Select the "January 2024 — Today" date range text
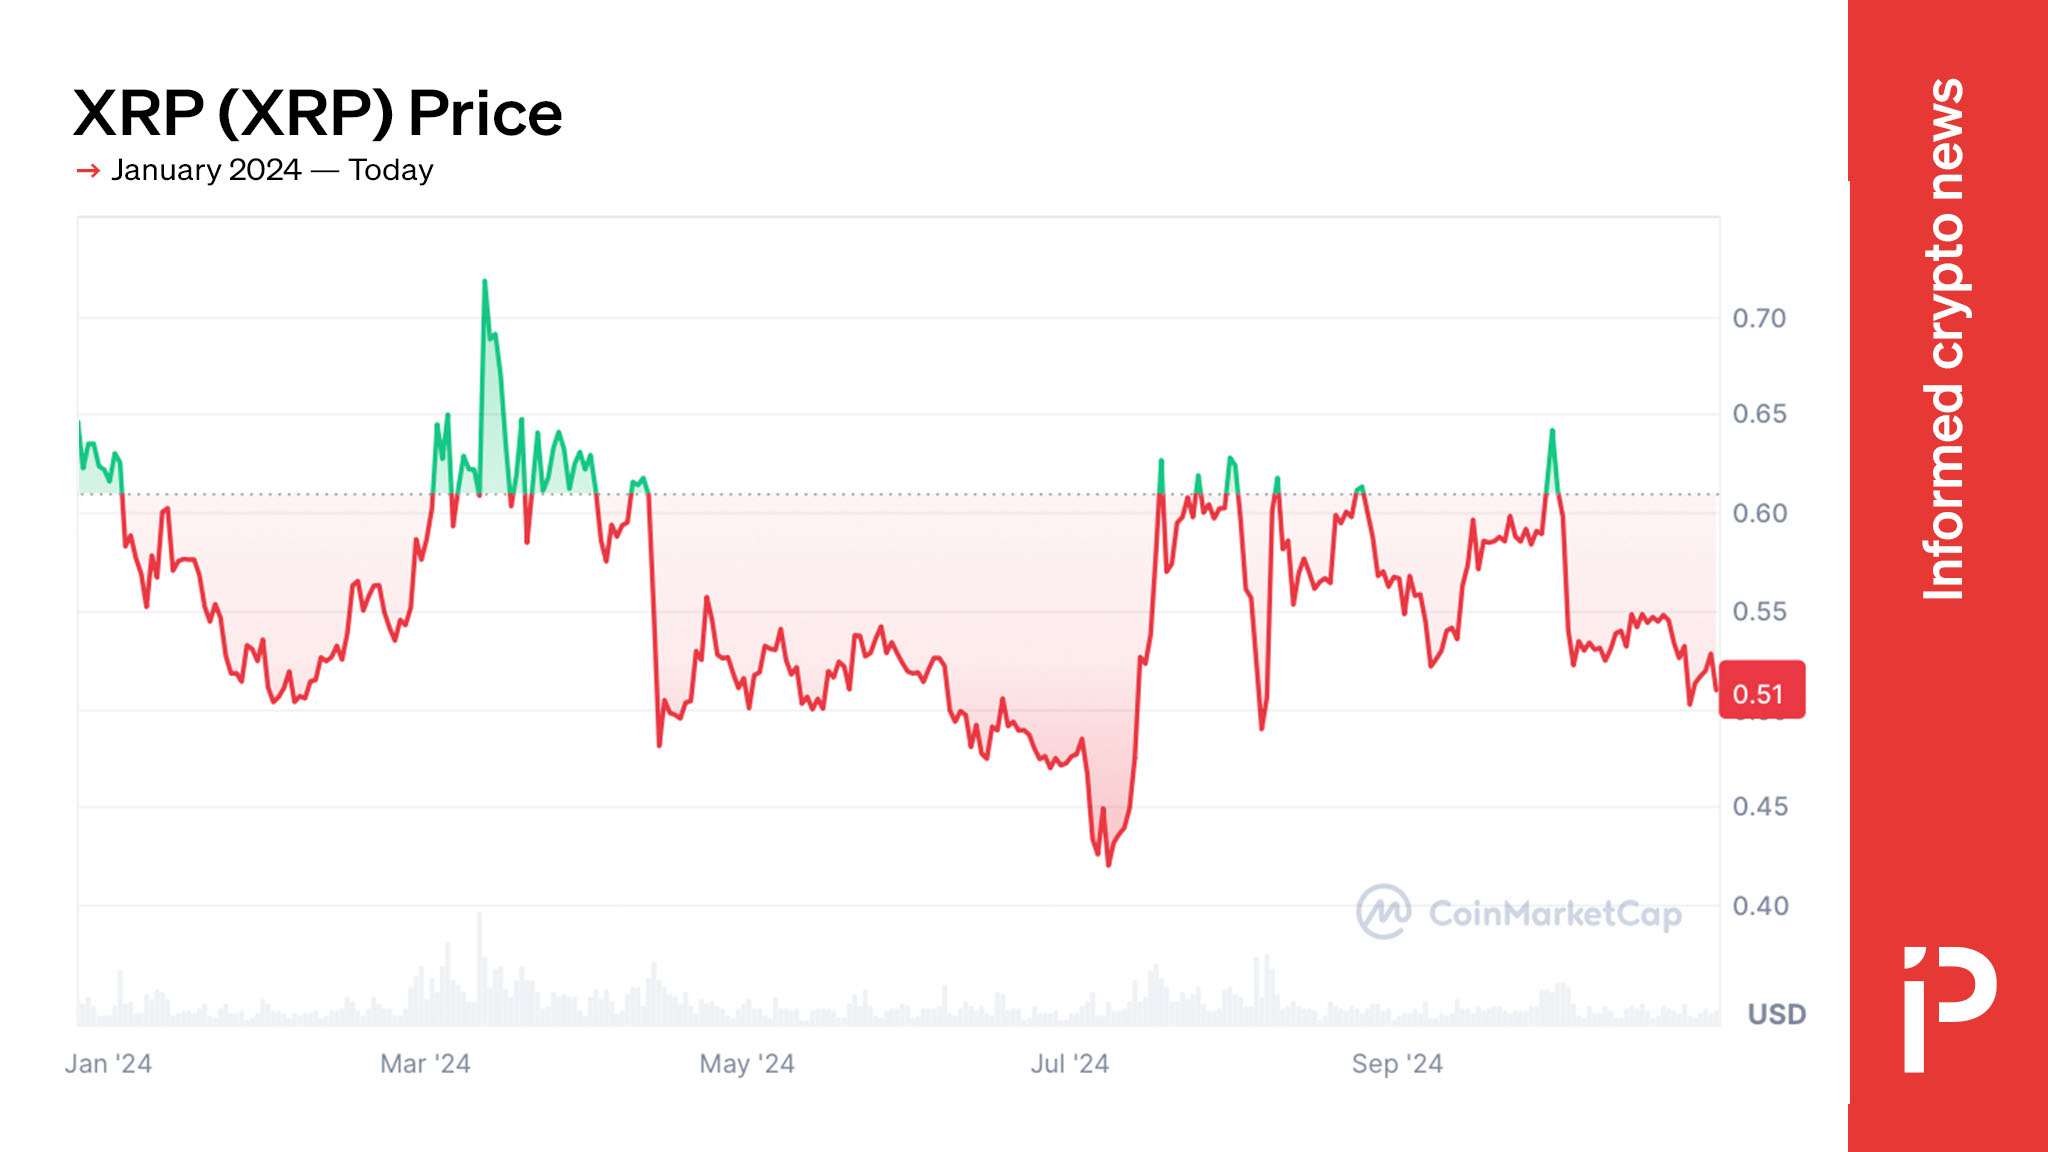This screenshot has width=2048, height=1152. pos(272,170)
